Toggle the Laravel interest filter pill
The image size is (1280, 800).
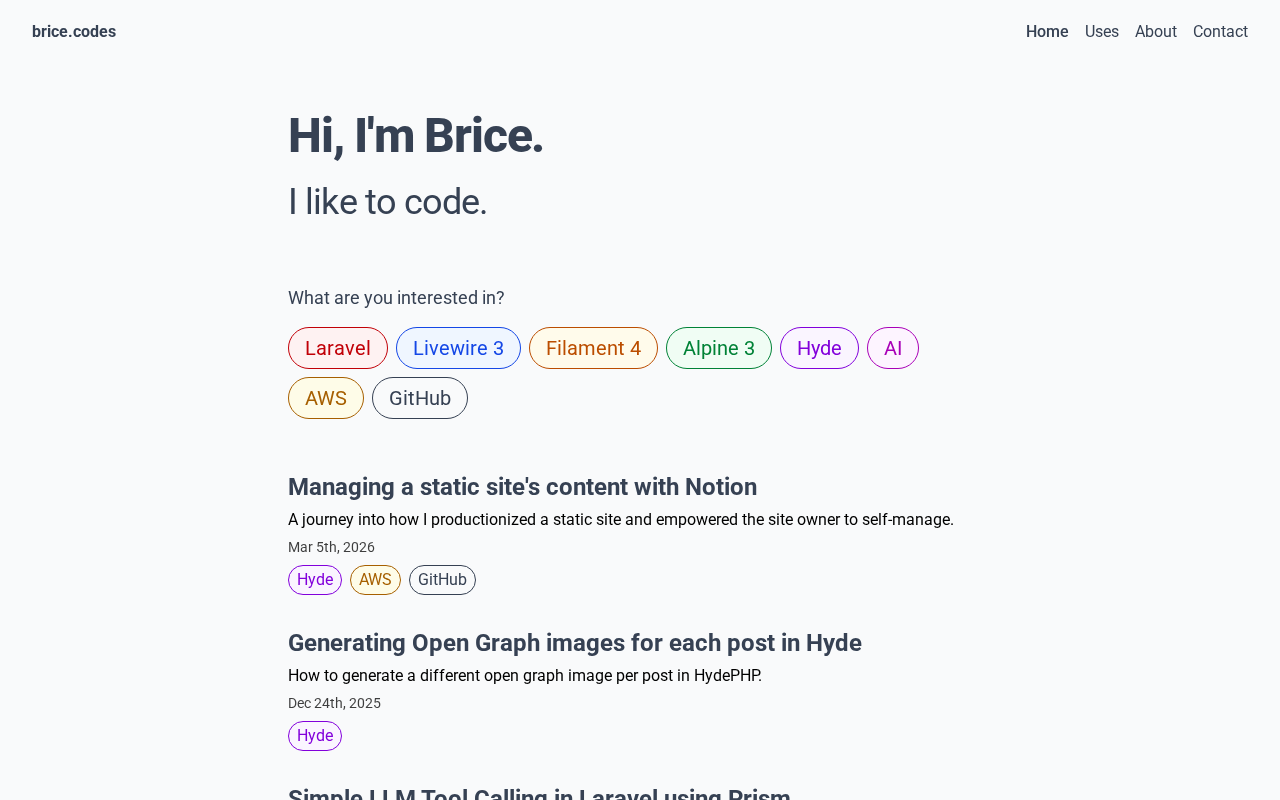[x=338, y=348]
